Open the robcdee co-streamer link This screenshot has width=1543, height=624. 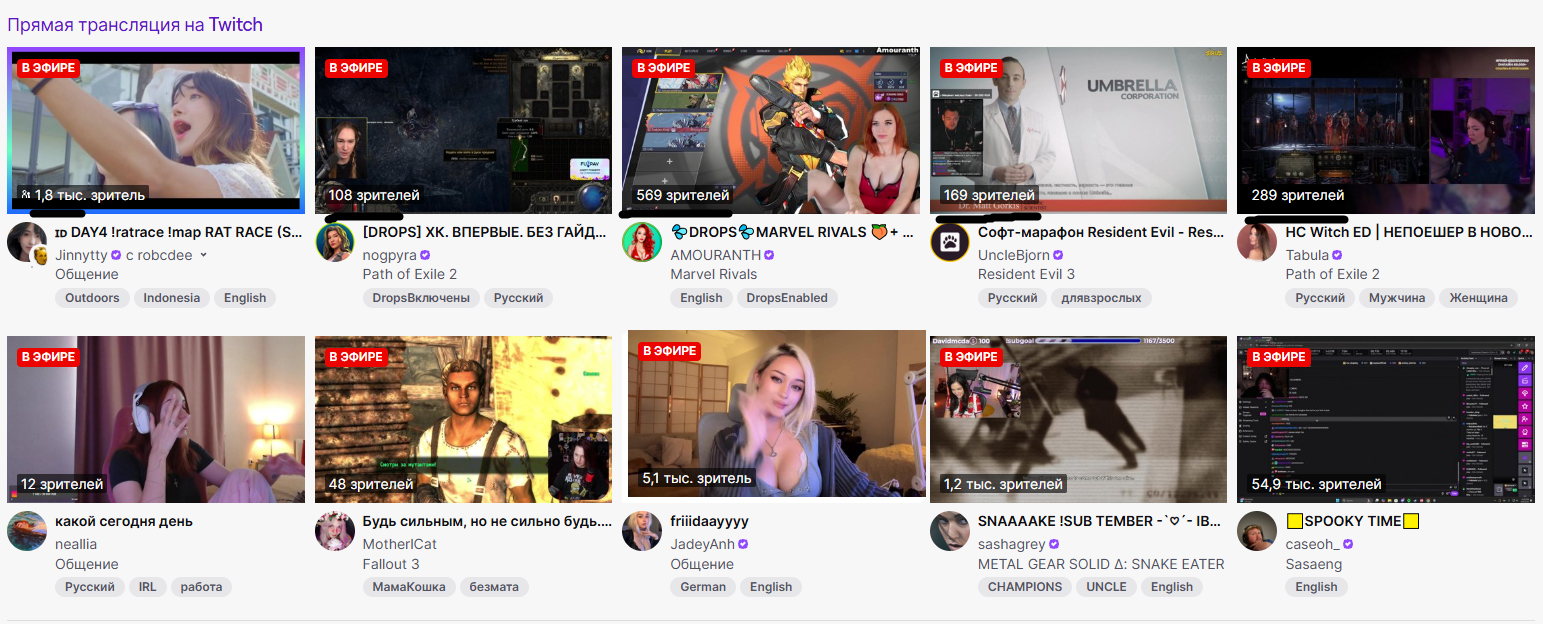(x=166, y=255)
